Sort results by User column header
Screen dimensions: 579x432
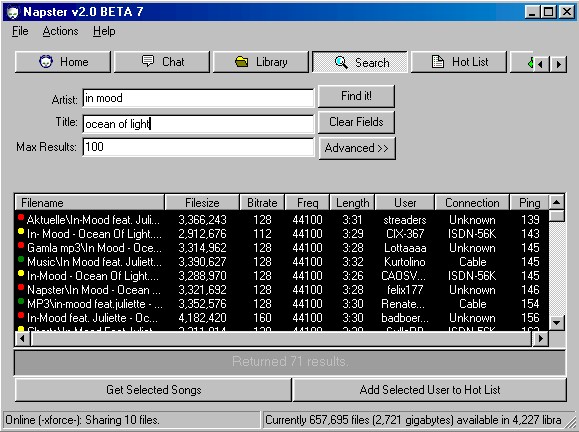pyautogui.click(x=405, y=203)
